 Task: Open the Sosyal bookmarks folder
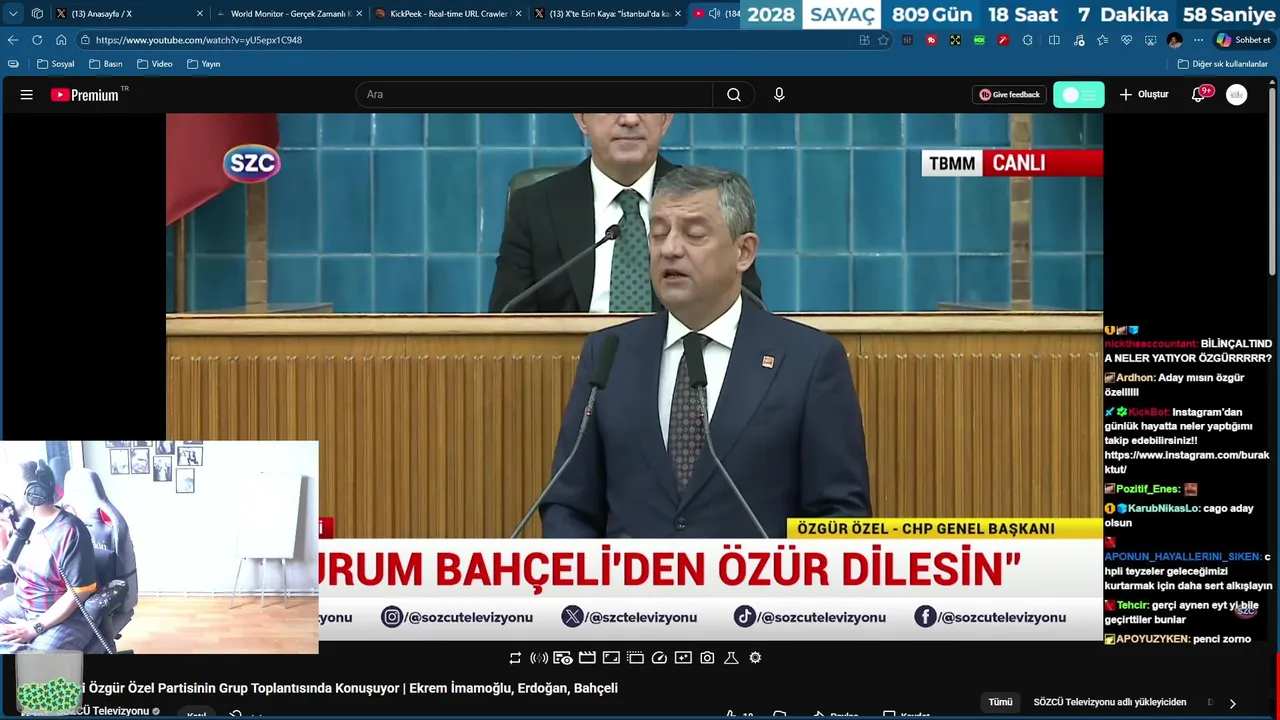[x=56, y=64]
